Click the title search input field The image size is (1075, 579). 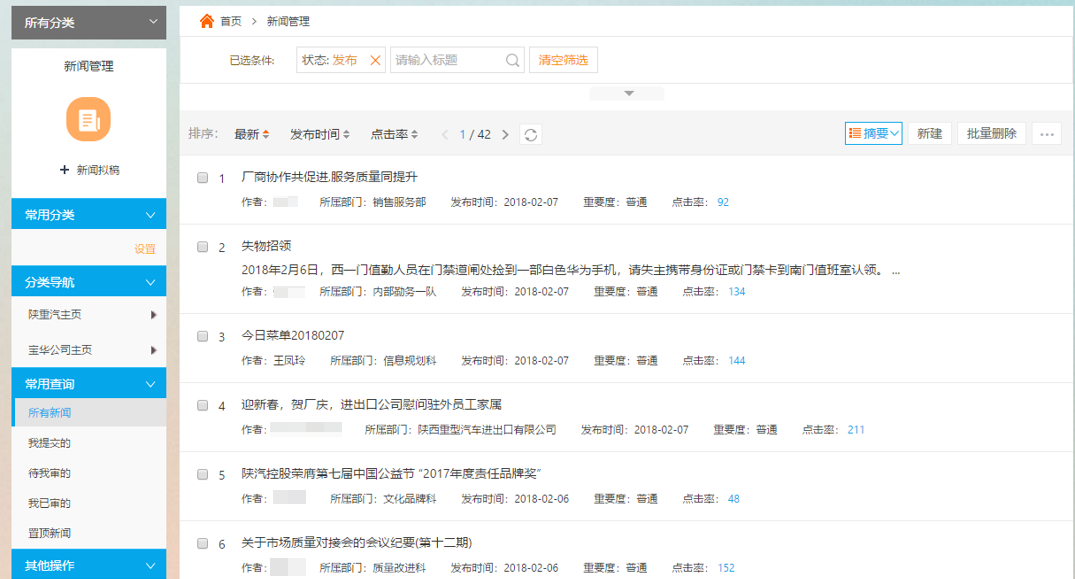447,60
